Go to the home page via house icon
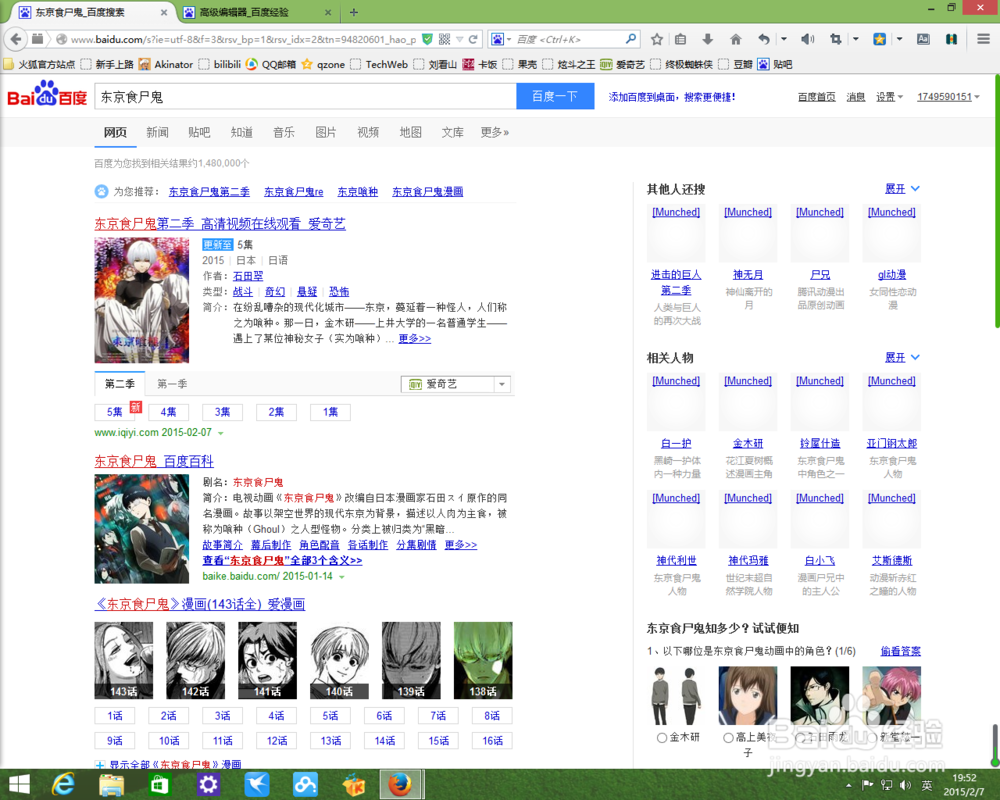The image size is (1000, 800). [735, 40]
